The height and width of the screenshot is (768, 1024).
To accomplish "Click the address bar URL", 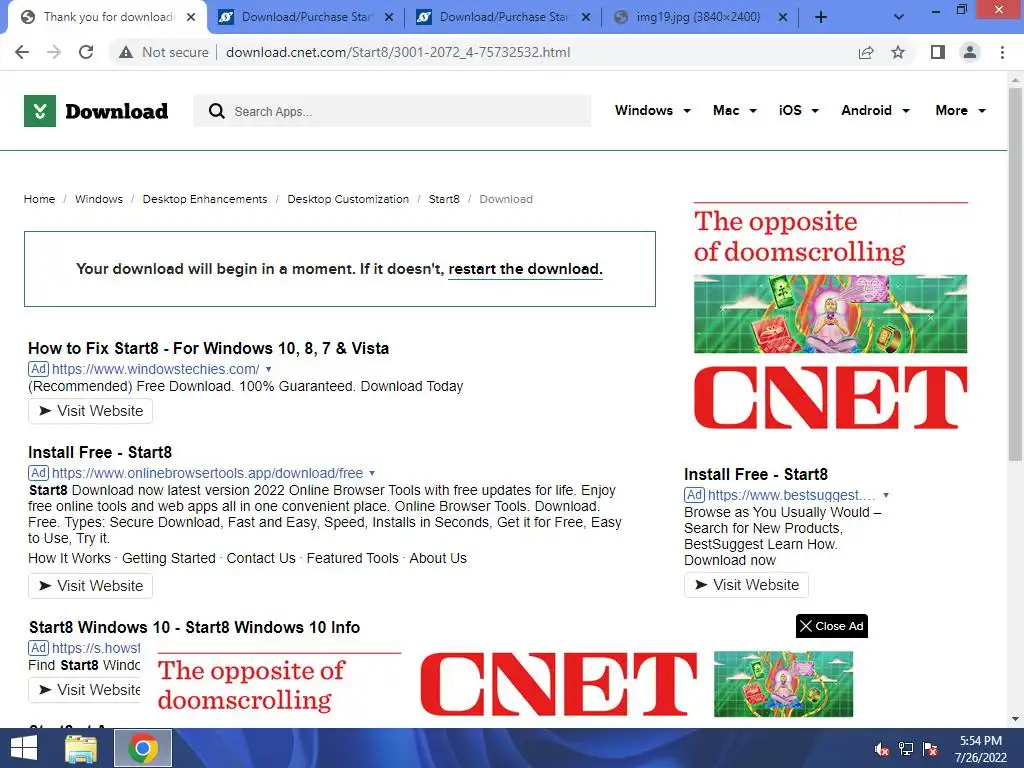I will click(398, 52).
